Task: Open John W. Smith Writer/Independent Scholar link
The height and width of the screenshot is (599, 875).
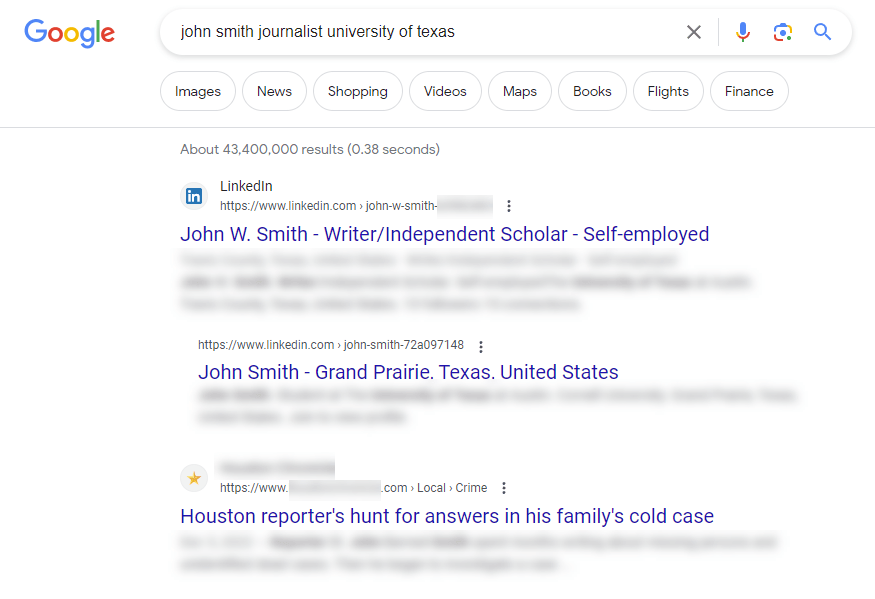Action: pyautogui.click(x=444, y=234)
